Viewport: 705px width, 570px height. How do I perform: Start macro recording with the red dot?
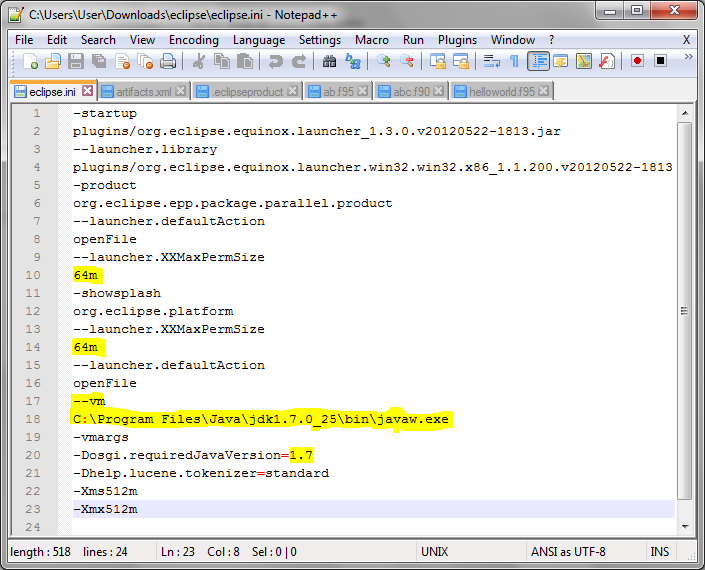(637, 61)
